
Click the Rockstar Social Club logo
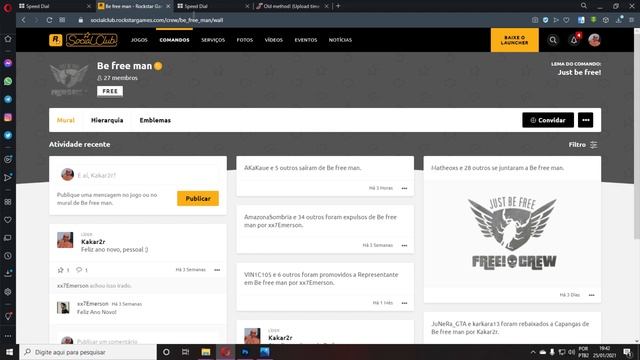[x=84, y=40]
